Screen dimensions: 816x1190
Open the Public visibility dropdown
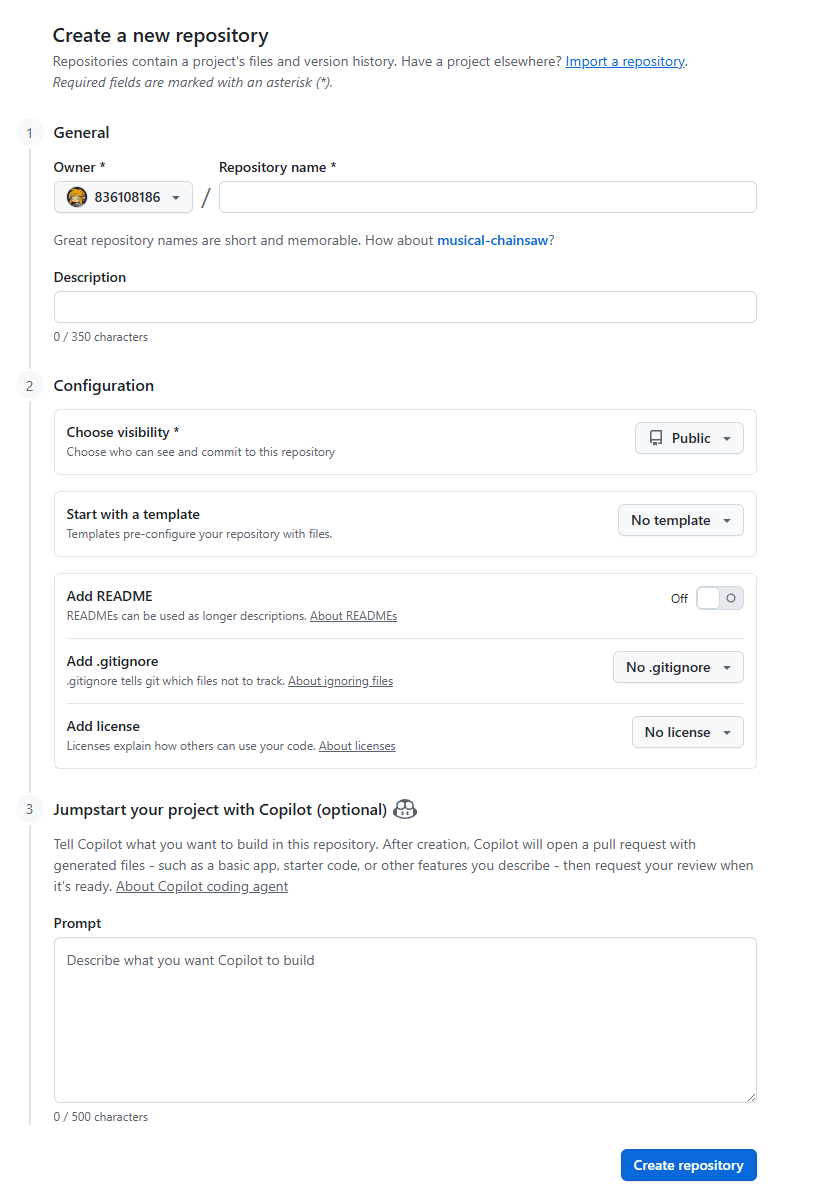(689, 438)
